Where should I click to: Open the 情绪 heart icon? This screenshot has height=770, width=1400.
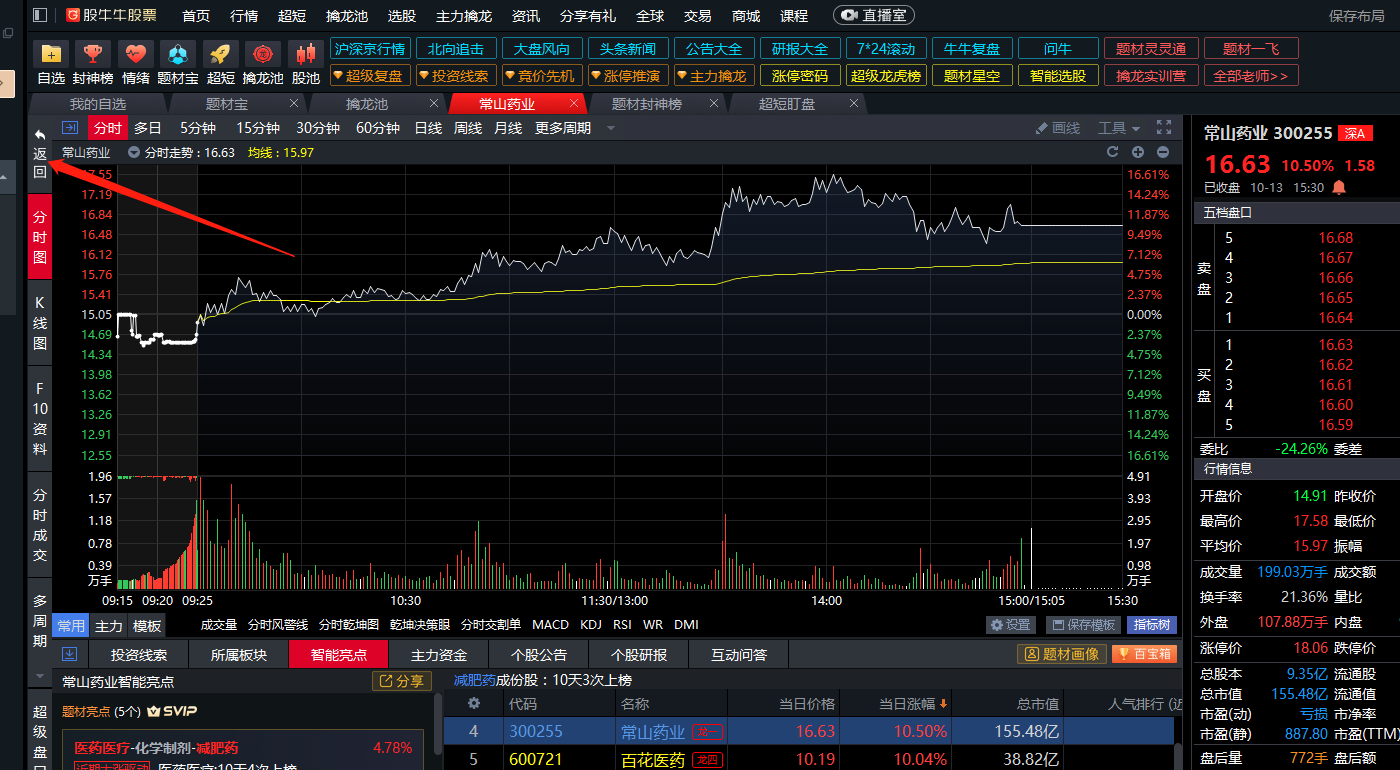(136, 54)
